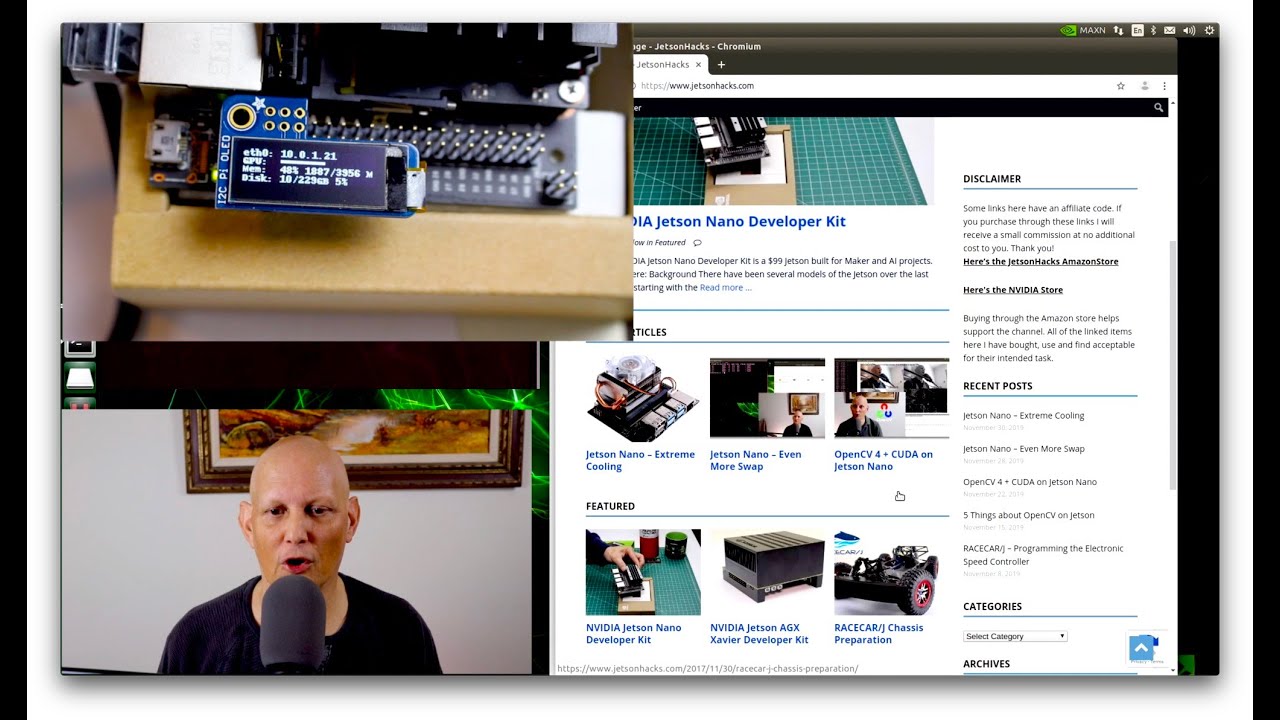Click the NVIDIA power mode indicator icon
Screen dimensions: 1280x720
1068,30
